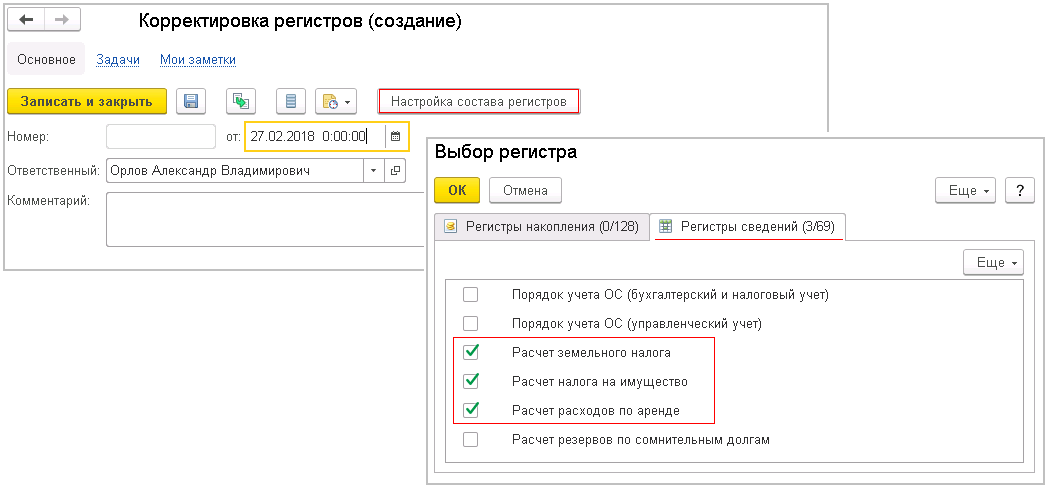Check Порядок учета ОС (управленческий учет)
This screenshot has width=1061, height=490.
point(471,323)
